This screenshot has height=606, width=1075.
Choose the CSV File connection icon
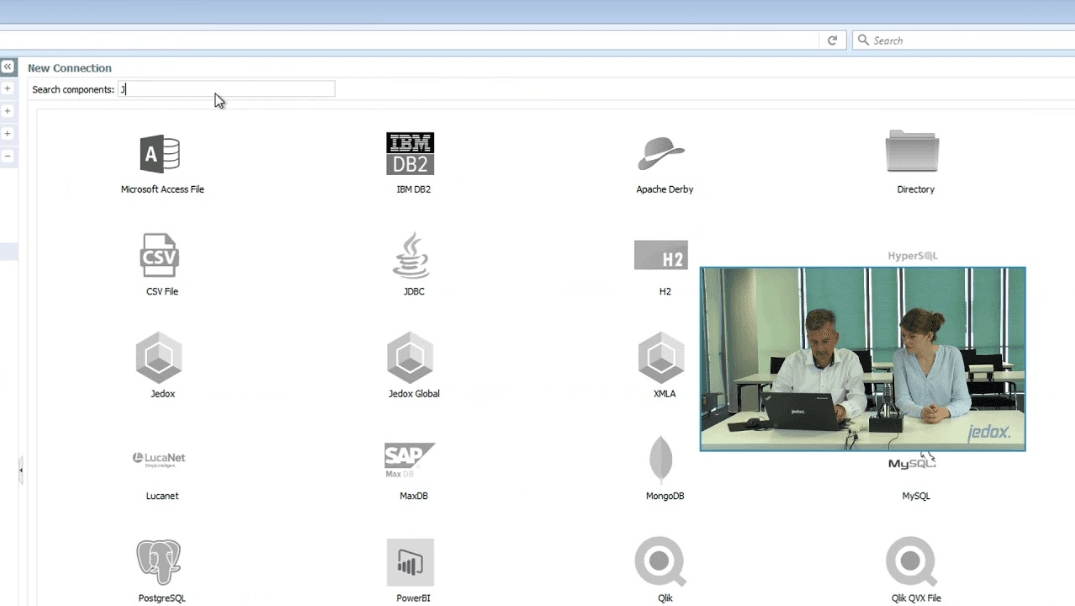pyautogui.click(x=159, y=255)
